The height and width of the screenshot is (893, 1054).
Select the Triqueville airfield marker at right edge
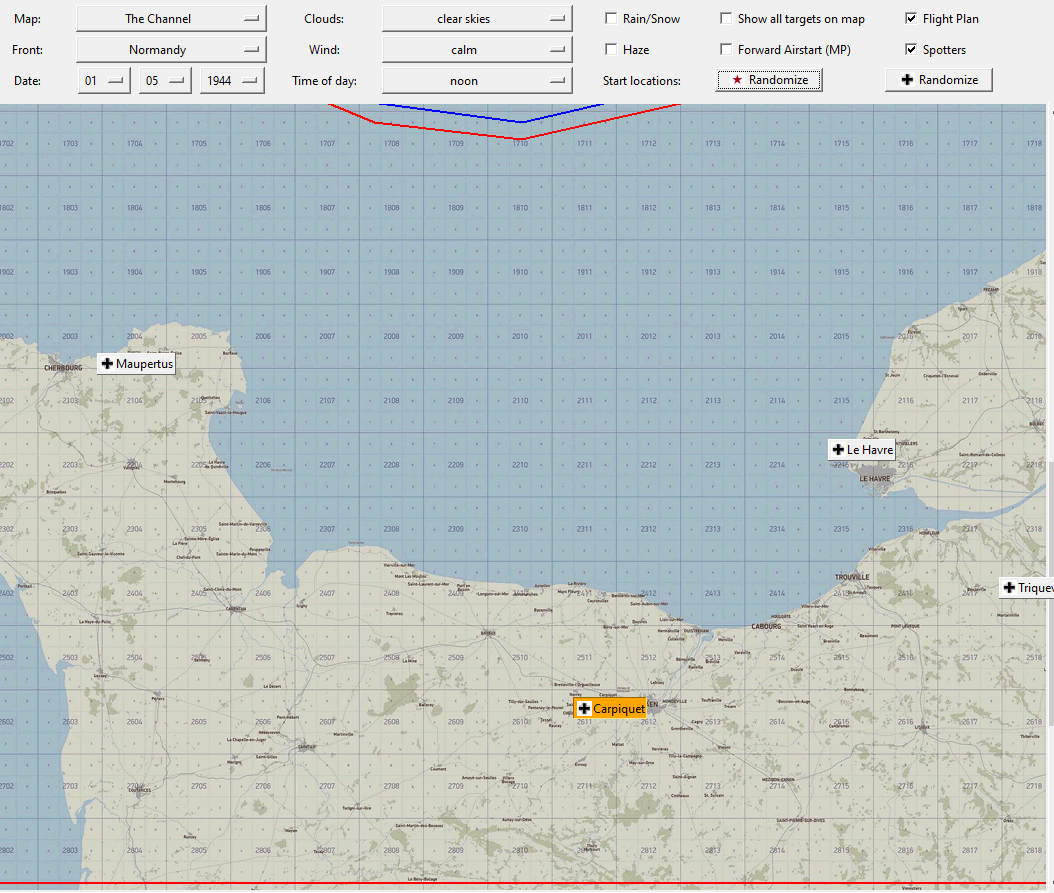(x=1027, y=588)
